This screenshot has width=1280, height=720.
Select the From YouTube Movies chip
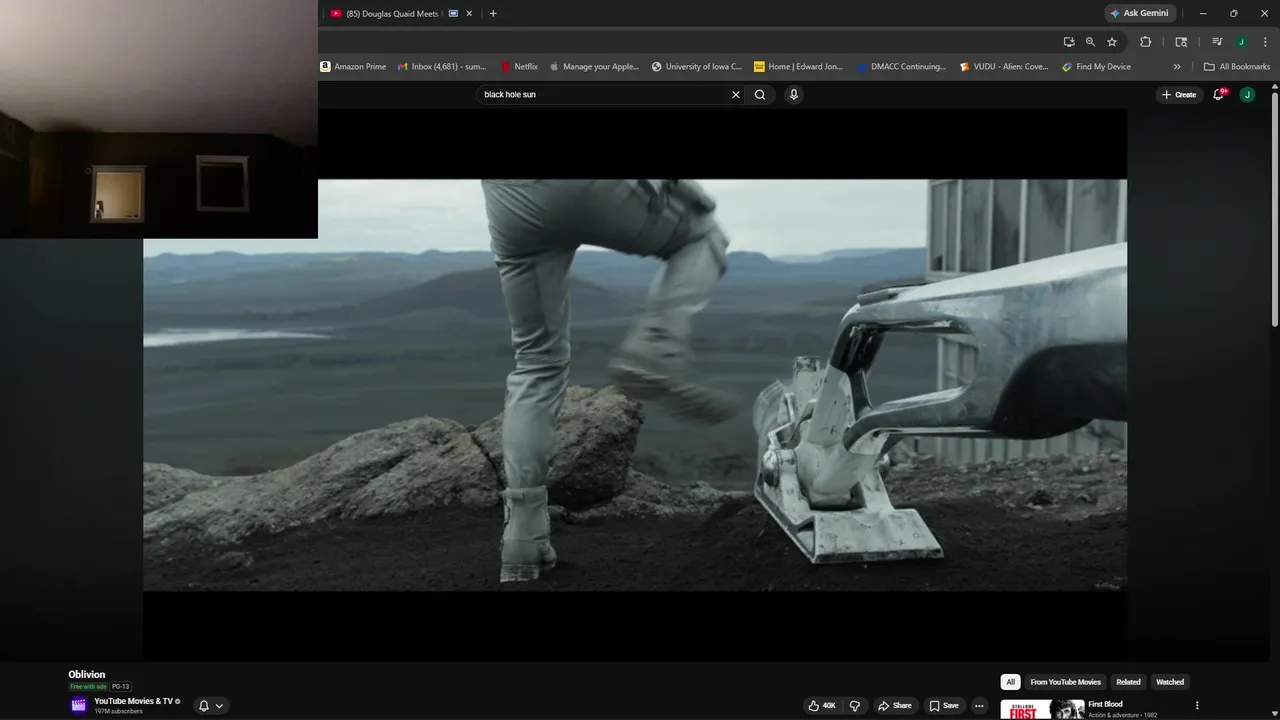[x=1066, y=682]
